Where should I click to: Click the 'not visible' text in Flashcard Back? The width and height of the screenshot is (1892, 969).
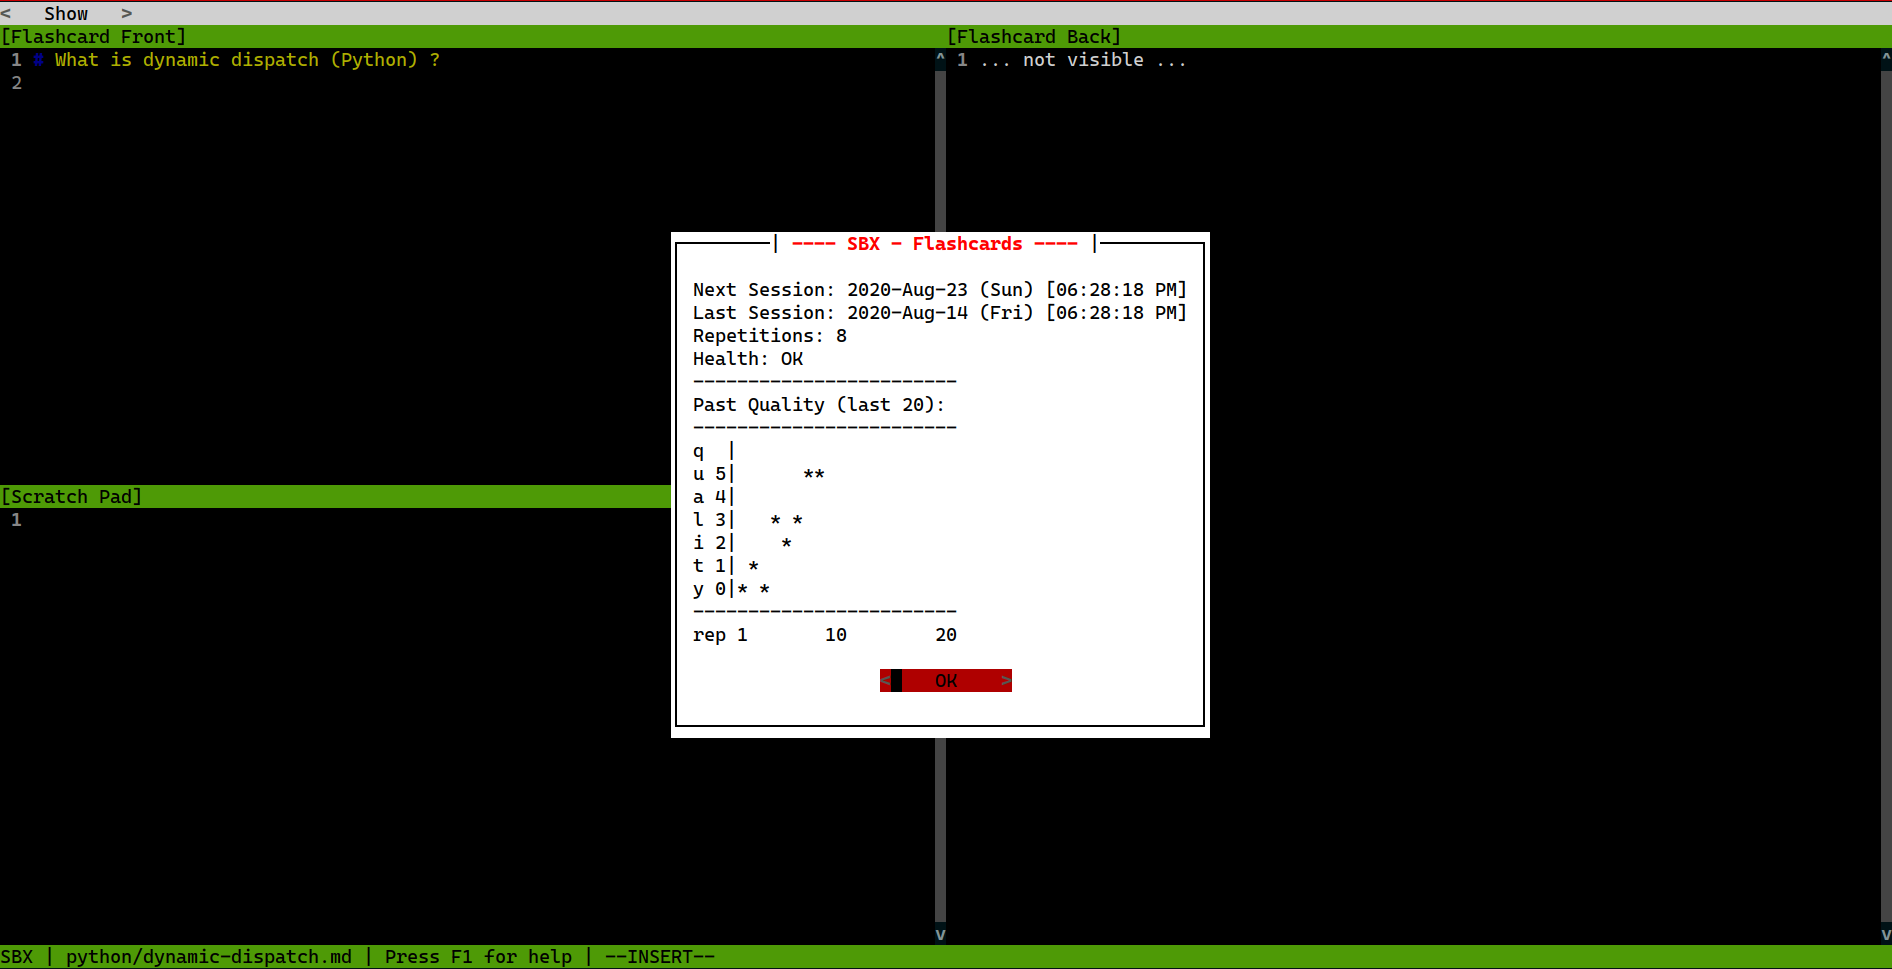[1083, 60]
